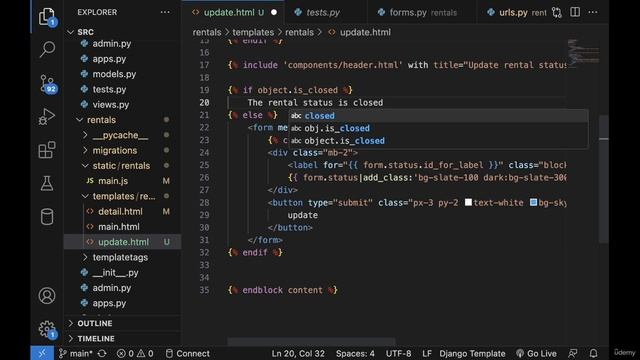
Task: Open the Manage gear icon
Action: [x=47, y=329]
